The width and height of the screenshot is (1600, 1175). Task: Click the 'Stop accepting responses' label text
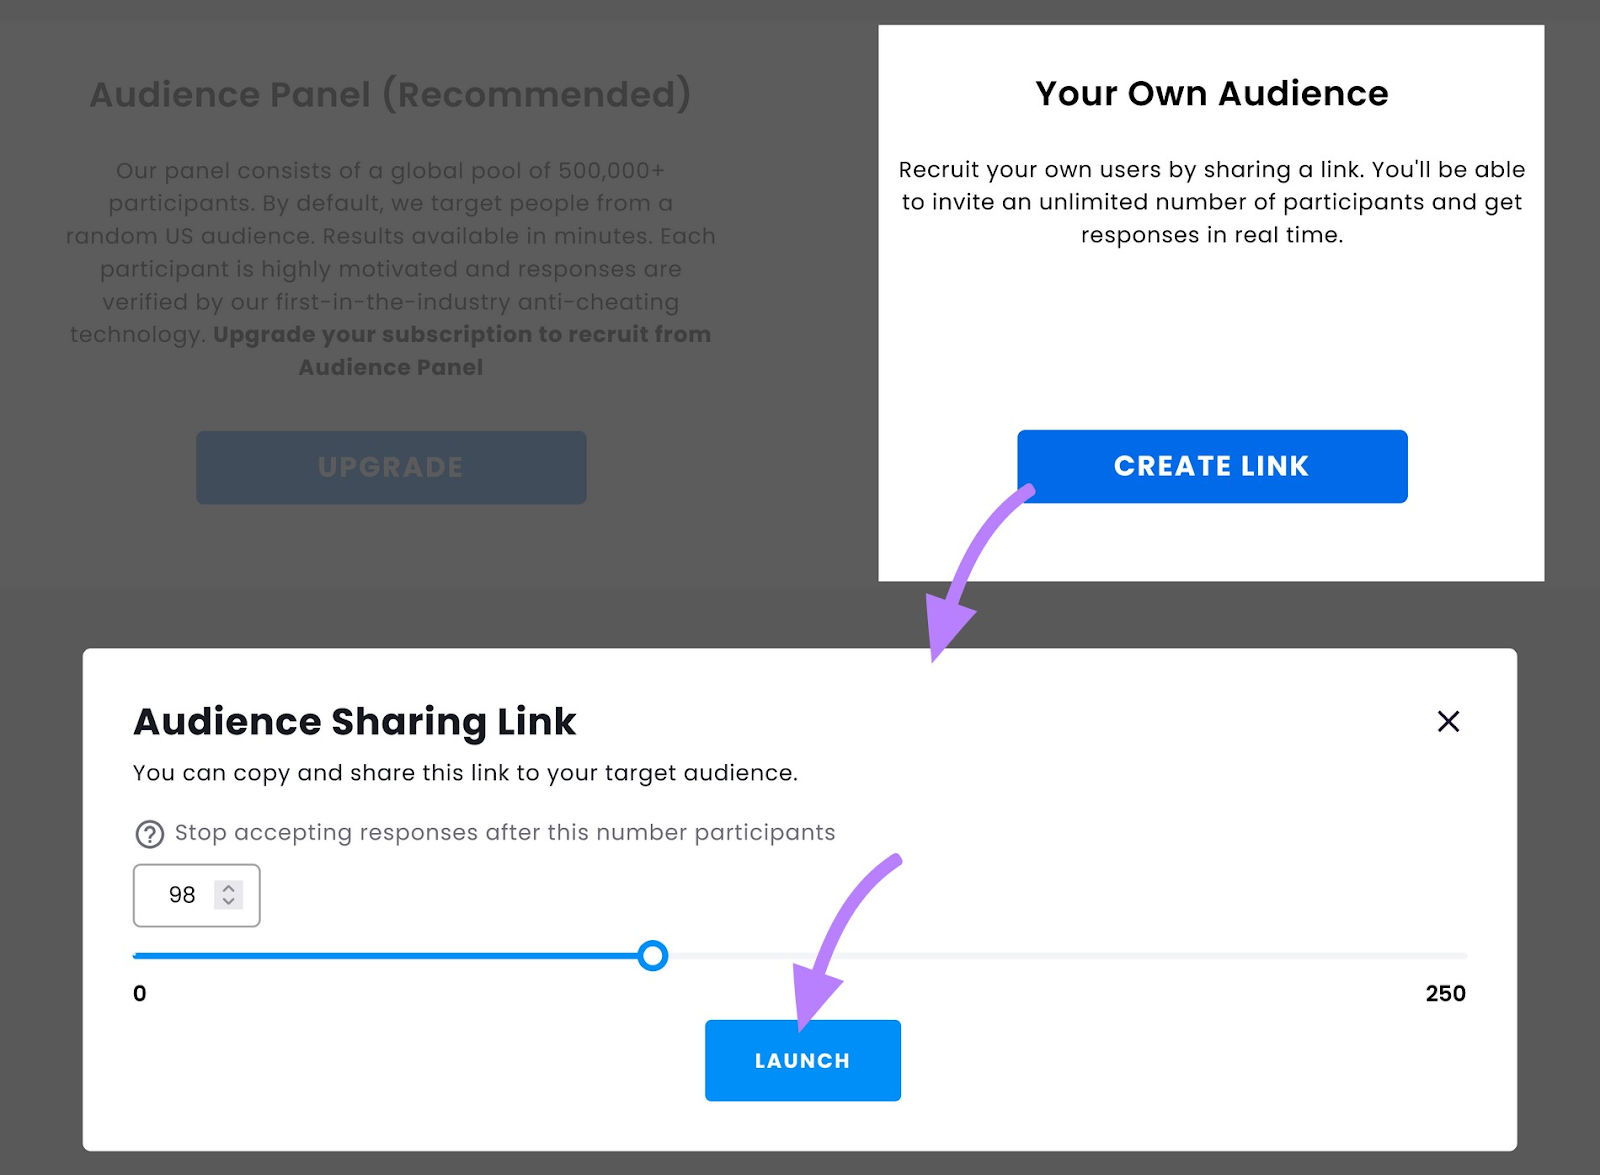pyautogui.click(x=505, y=832)
